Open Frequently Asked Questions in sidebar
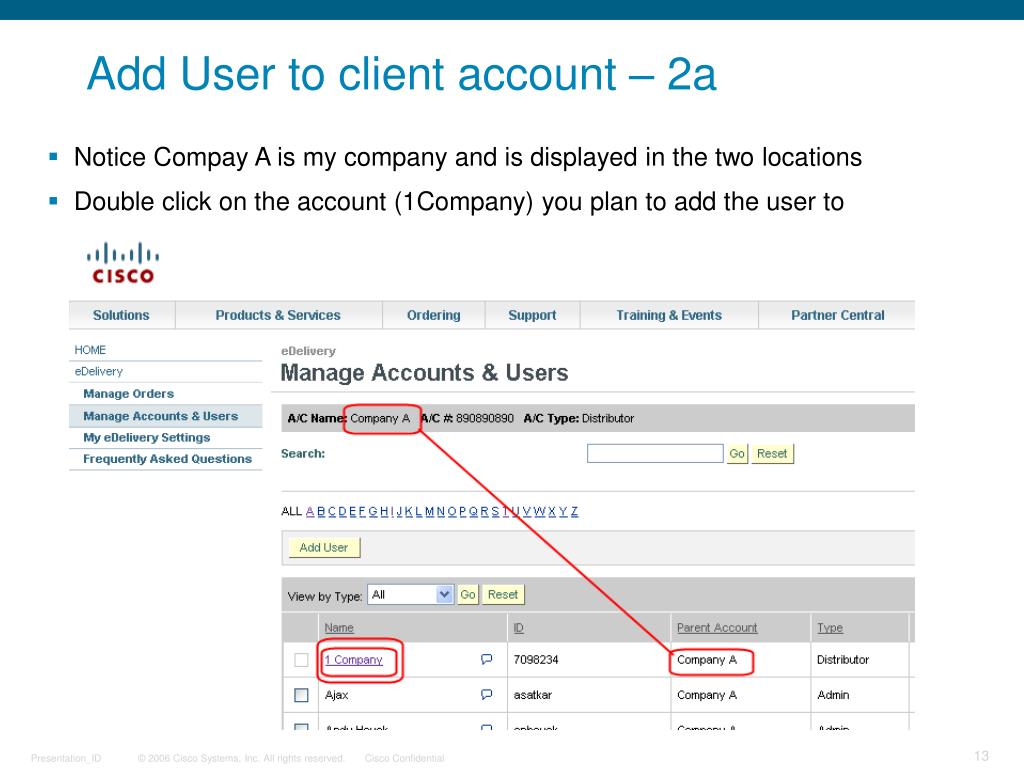This screenshot has height=768, width=1024. click(167, 459)
